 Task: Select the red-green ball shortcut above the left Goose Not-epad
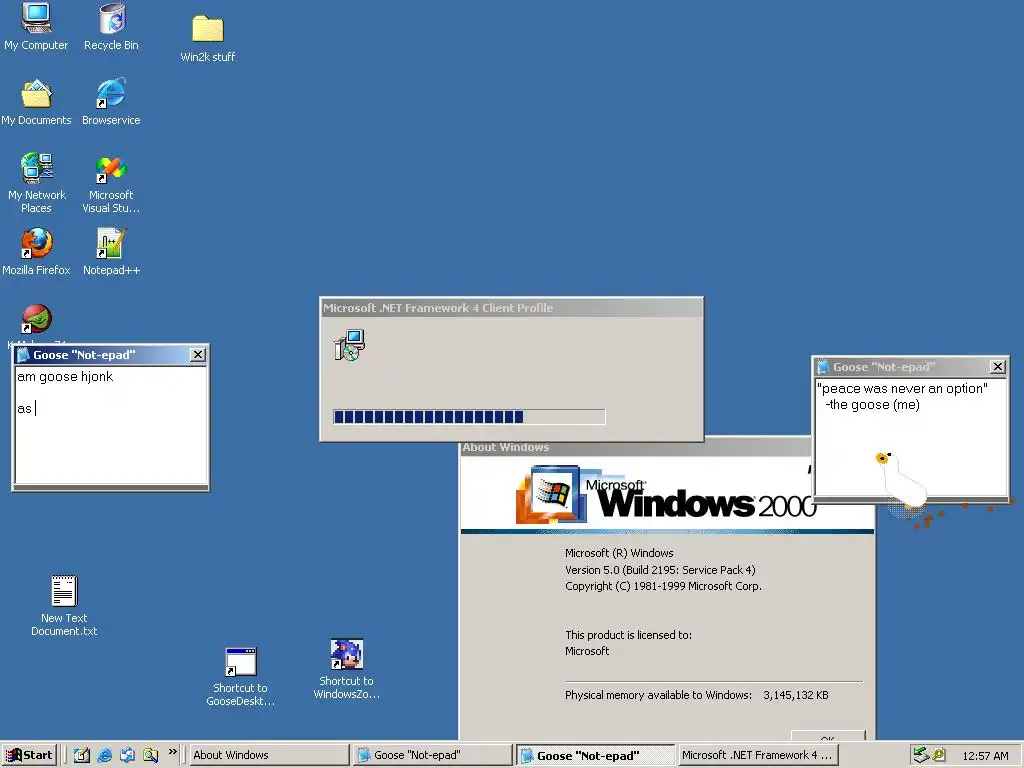coord(37,319)
